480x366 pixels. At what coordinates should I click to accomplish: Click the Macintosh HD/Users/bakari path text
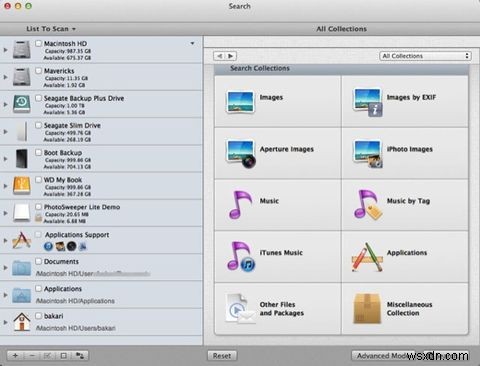click(x=76, y=328)
